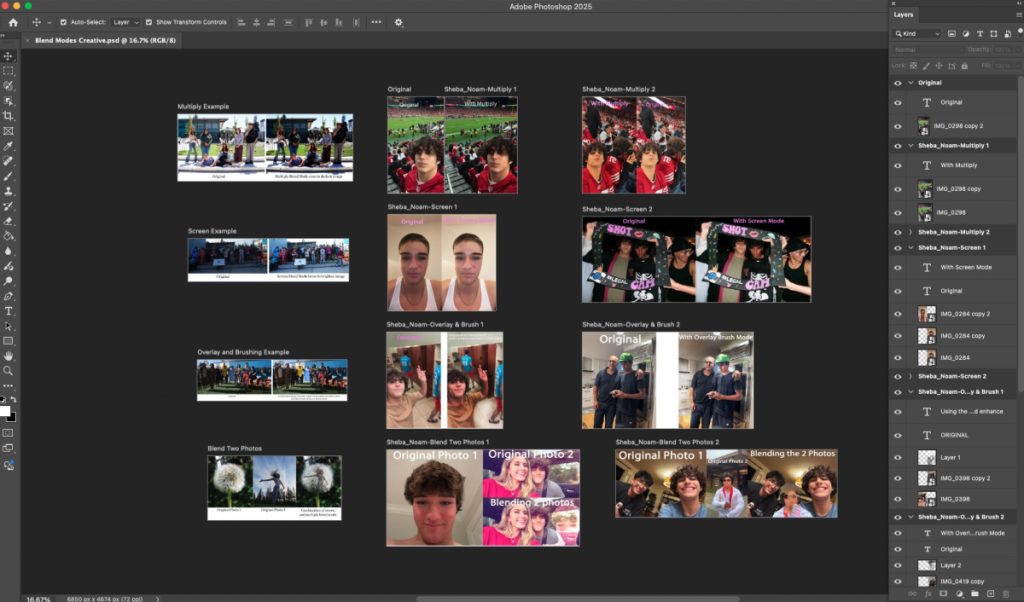Expand the Sheba_Noam-Multiply 2 group
Viewport: 1024px width, 602px height.
pos(910,232)
